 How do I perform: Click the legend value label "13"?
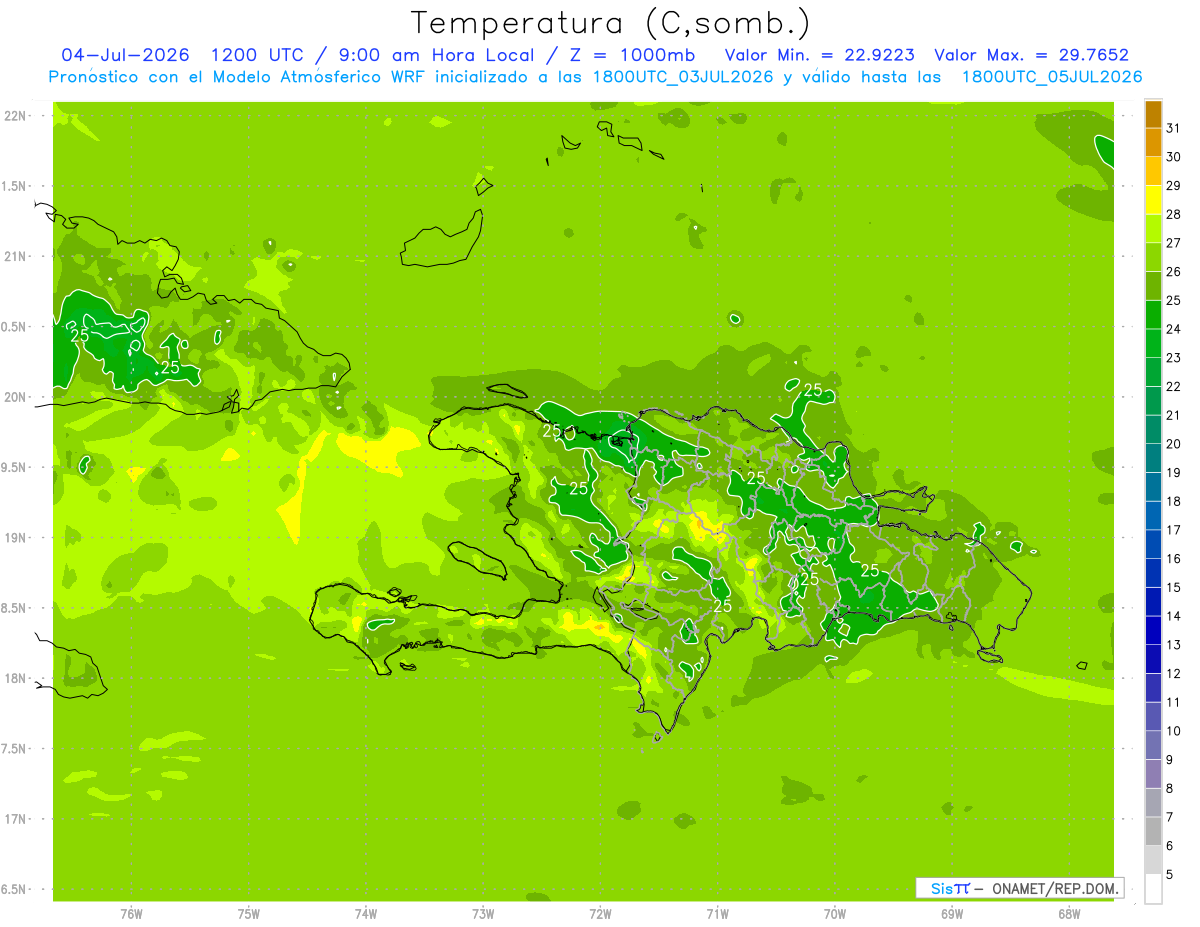tap(1174, 645)
